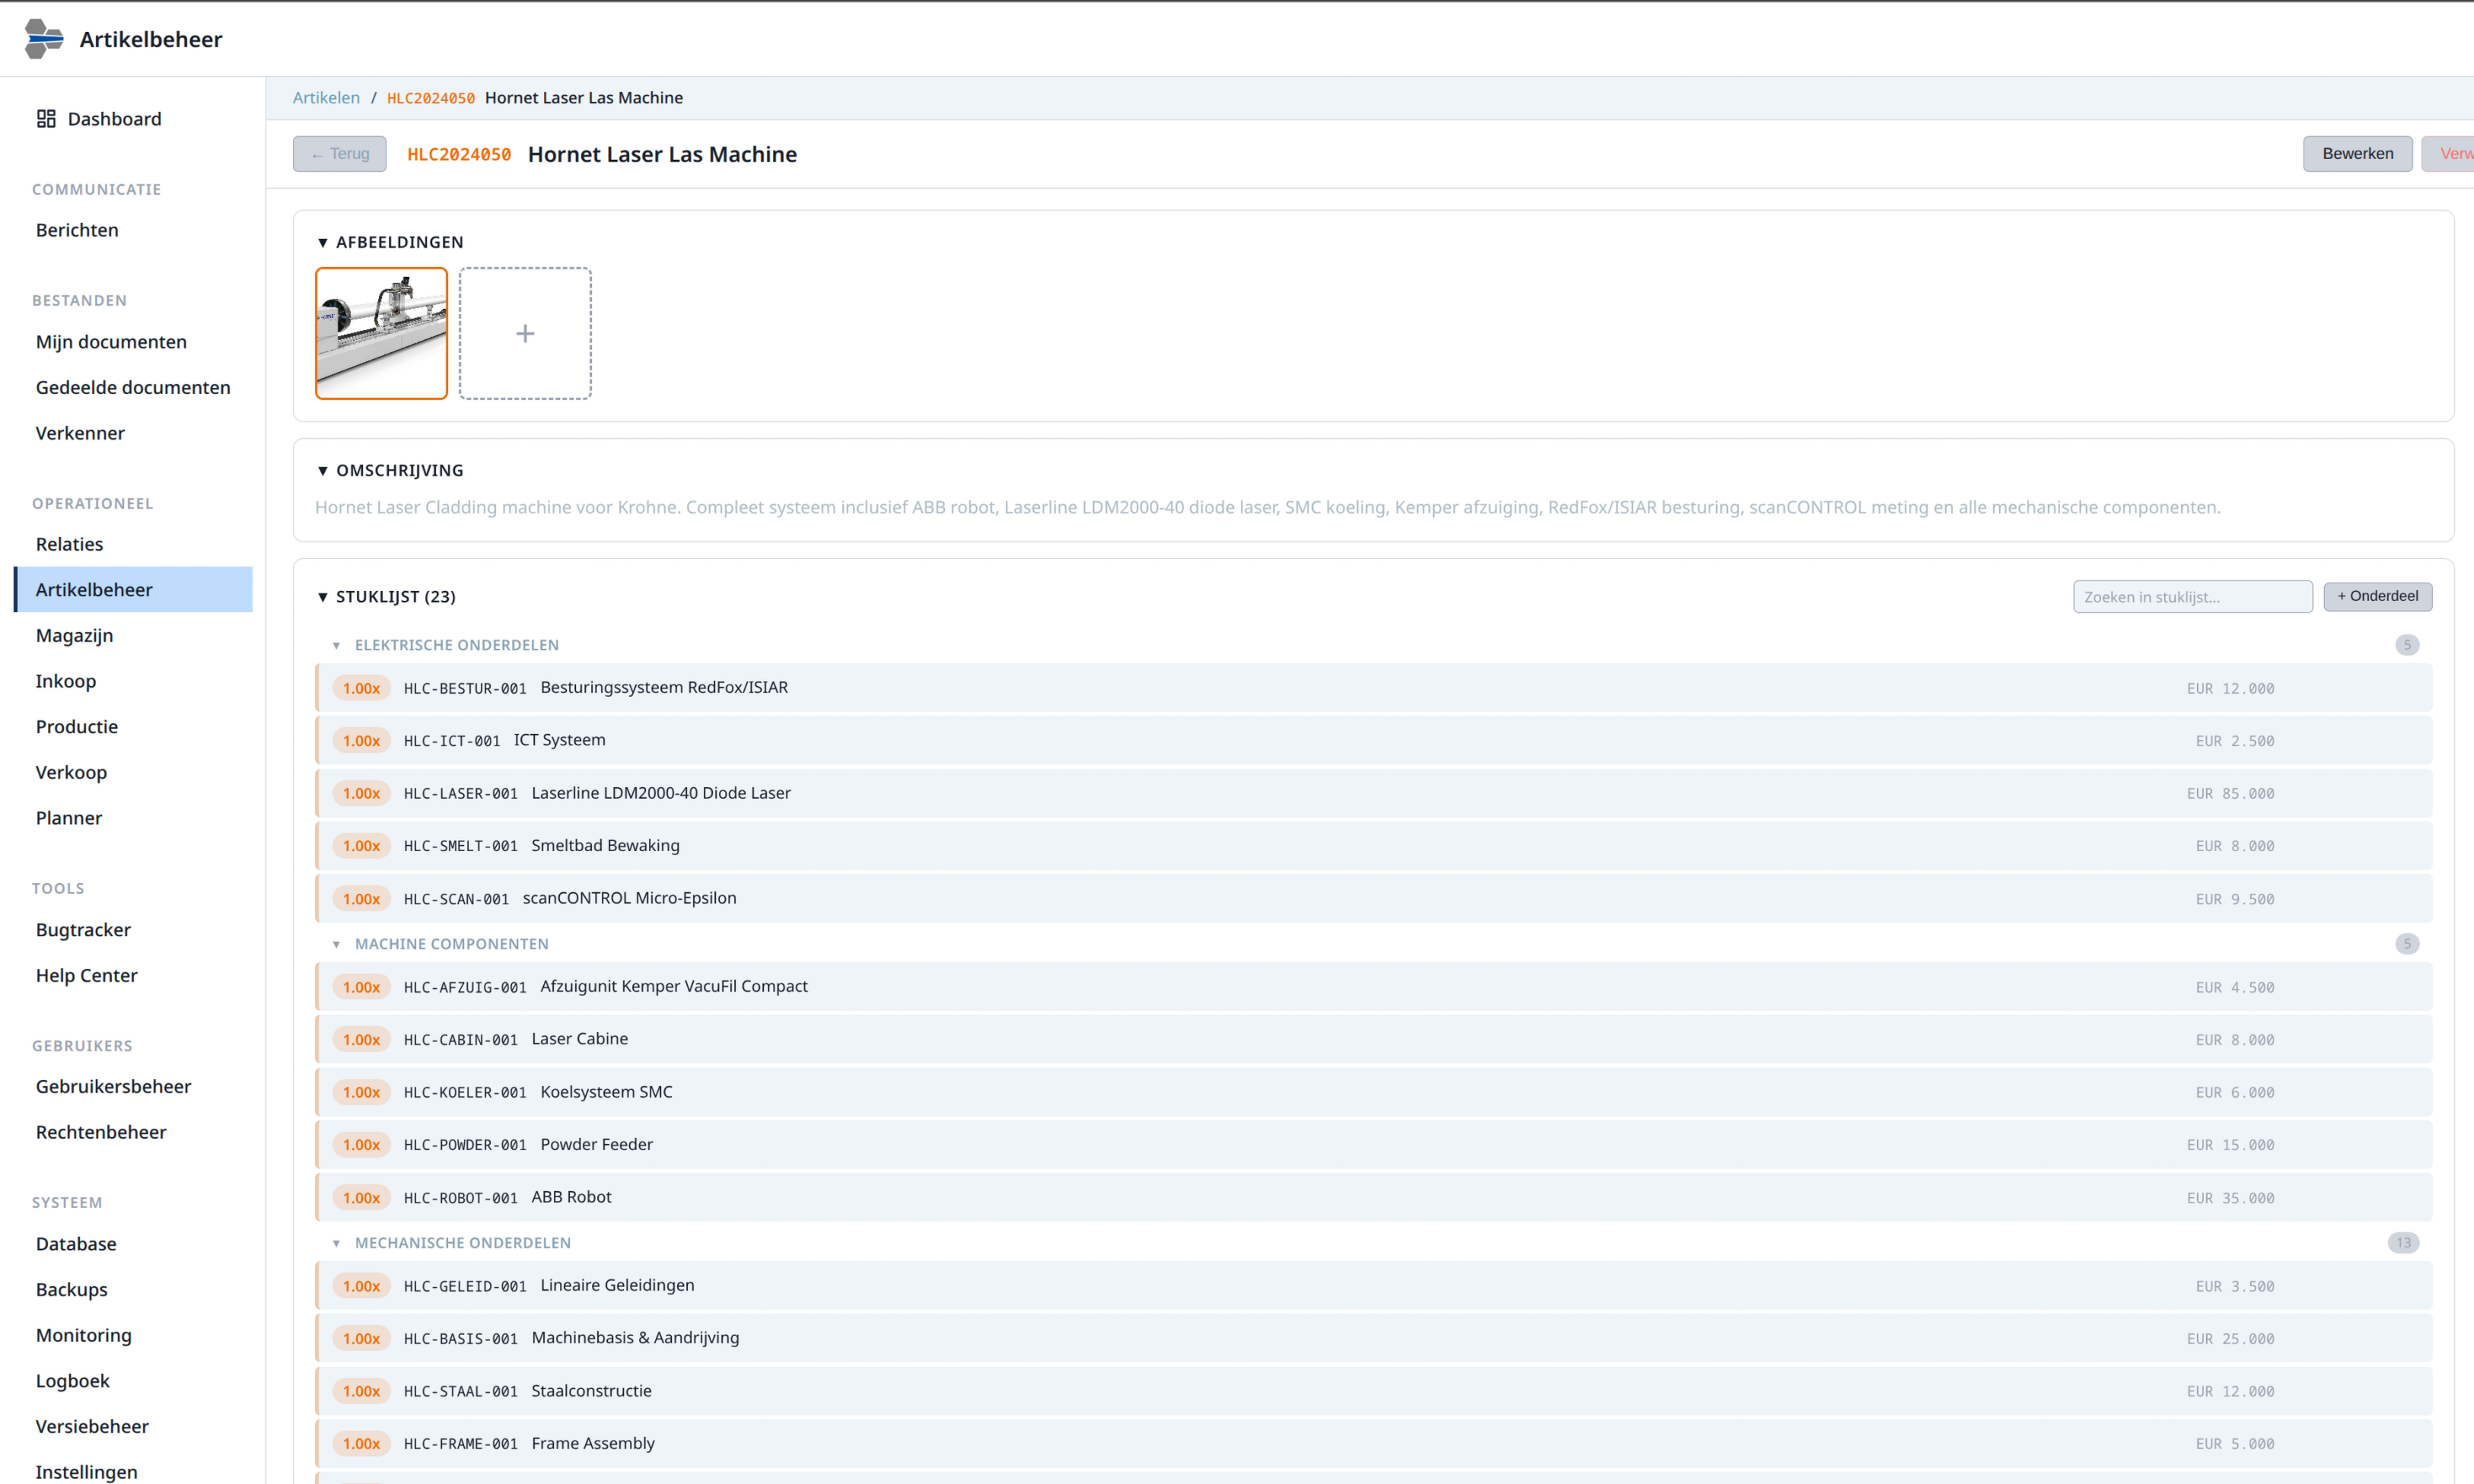Click count badge for Mechanische Onderdelen
2474x1484 pixels.
2403,1243
